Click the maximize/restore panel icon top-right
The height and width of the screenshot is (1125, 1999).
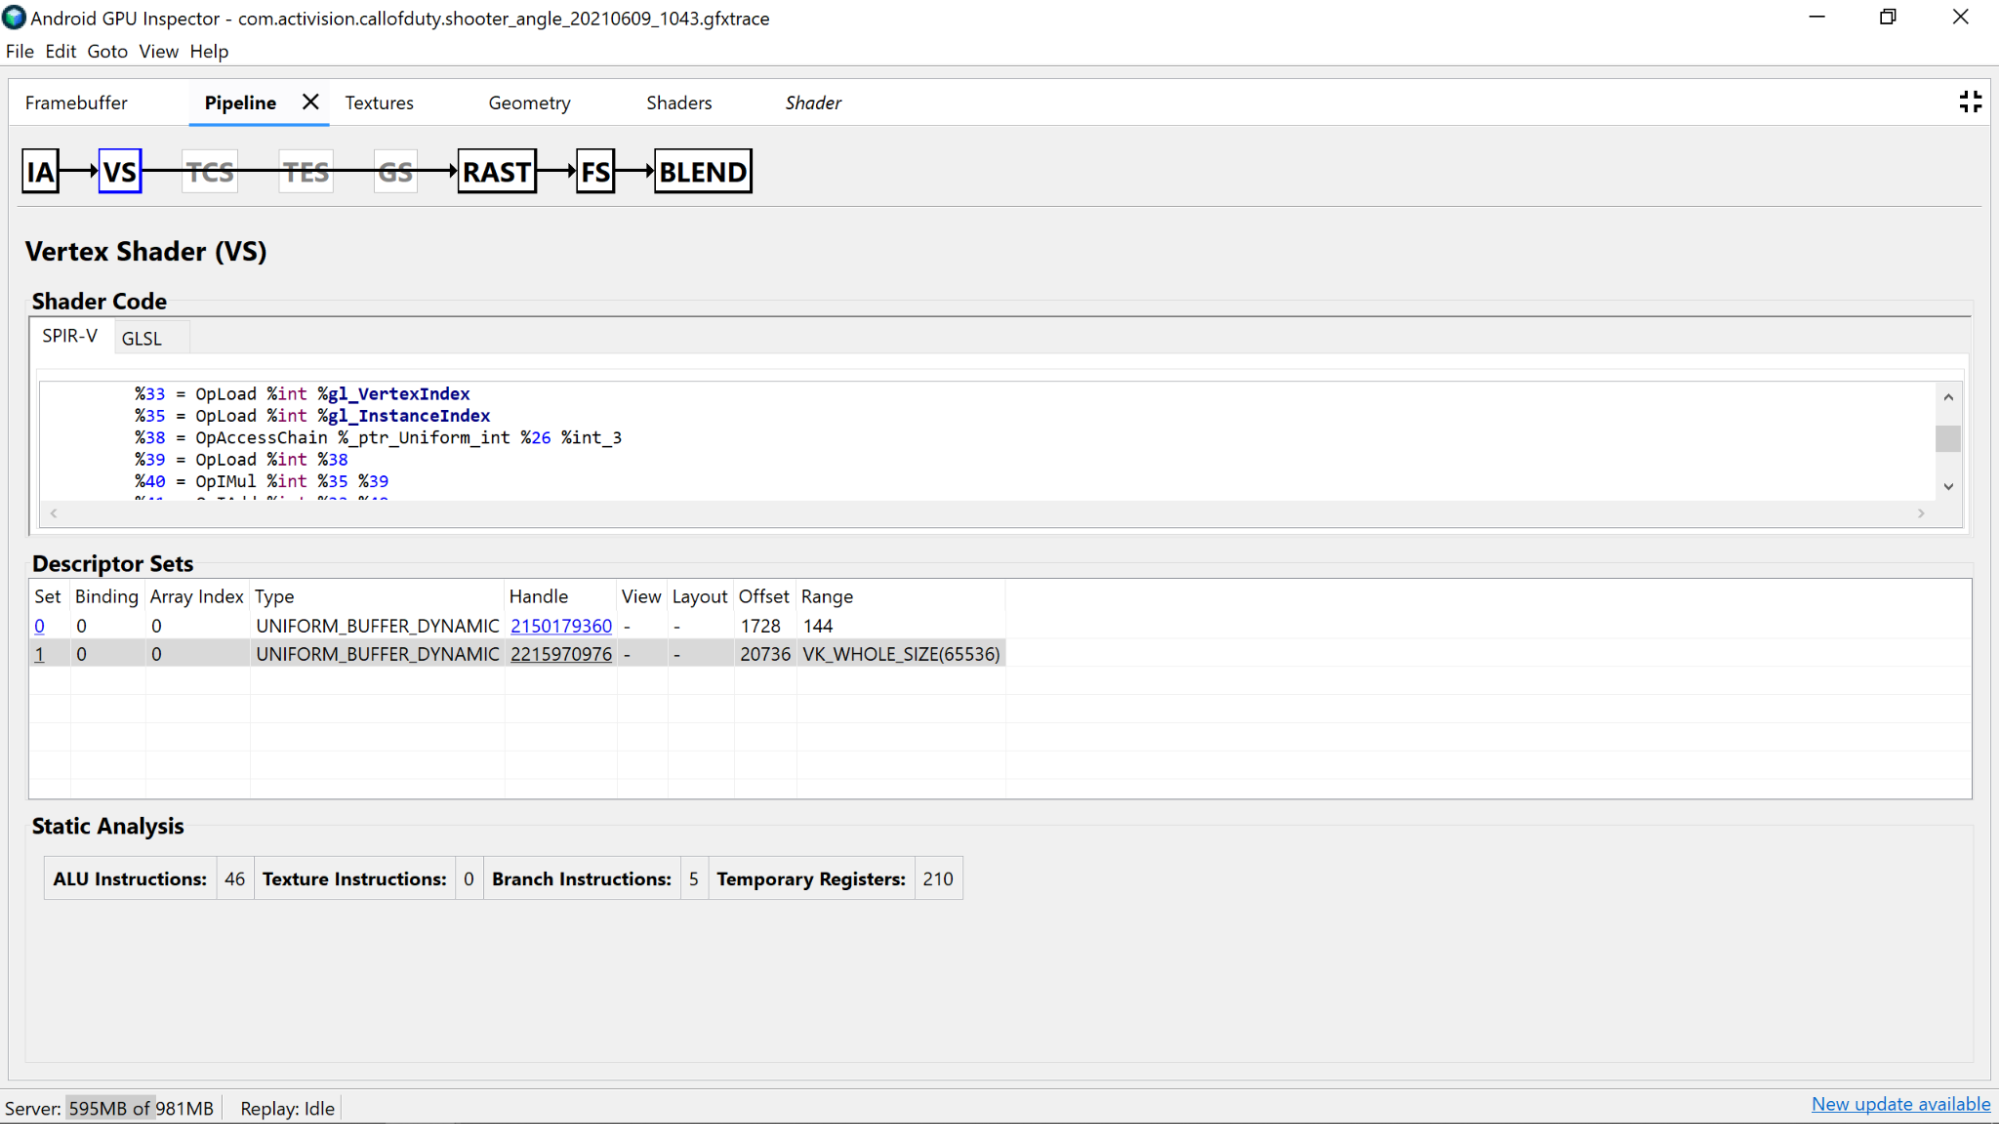point(1970,102)
